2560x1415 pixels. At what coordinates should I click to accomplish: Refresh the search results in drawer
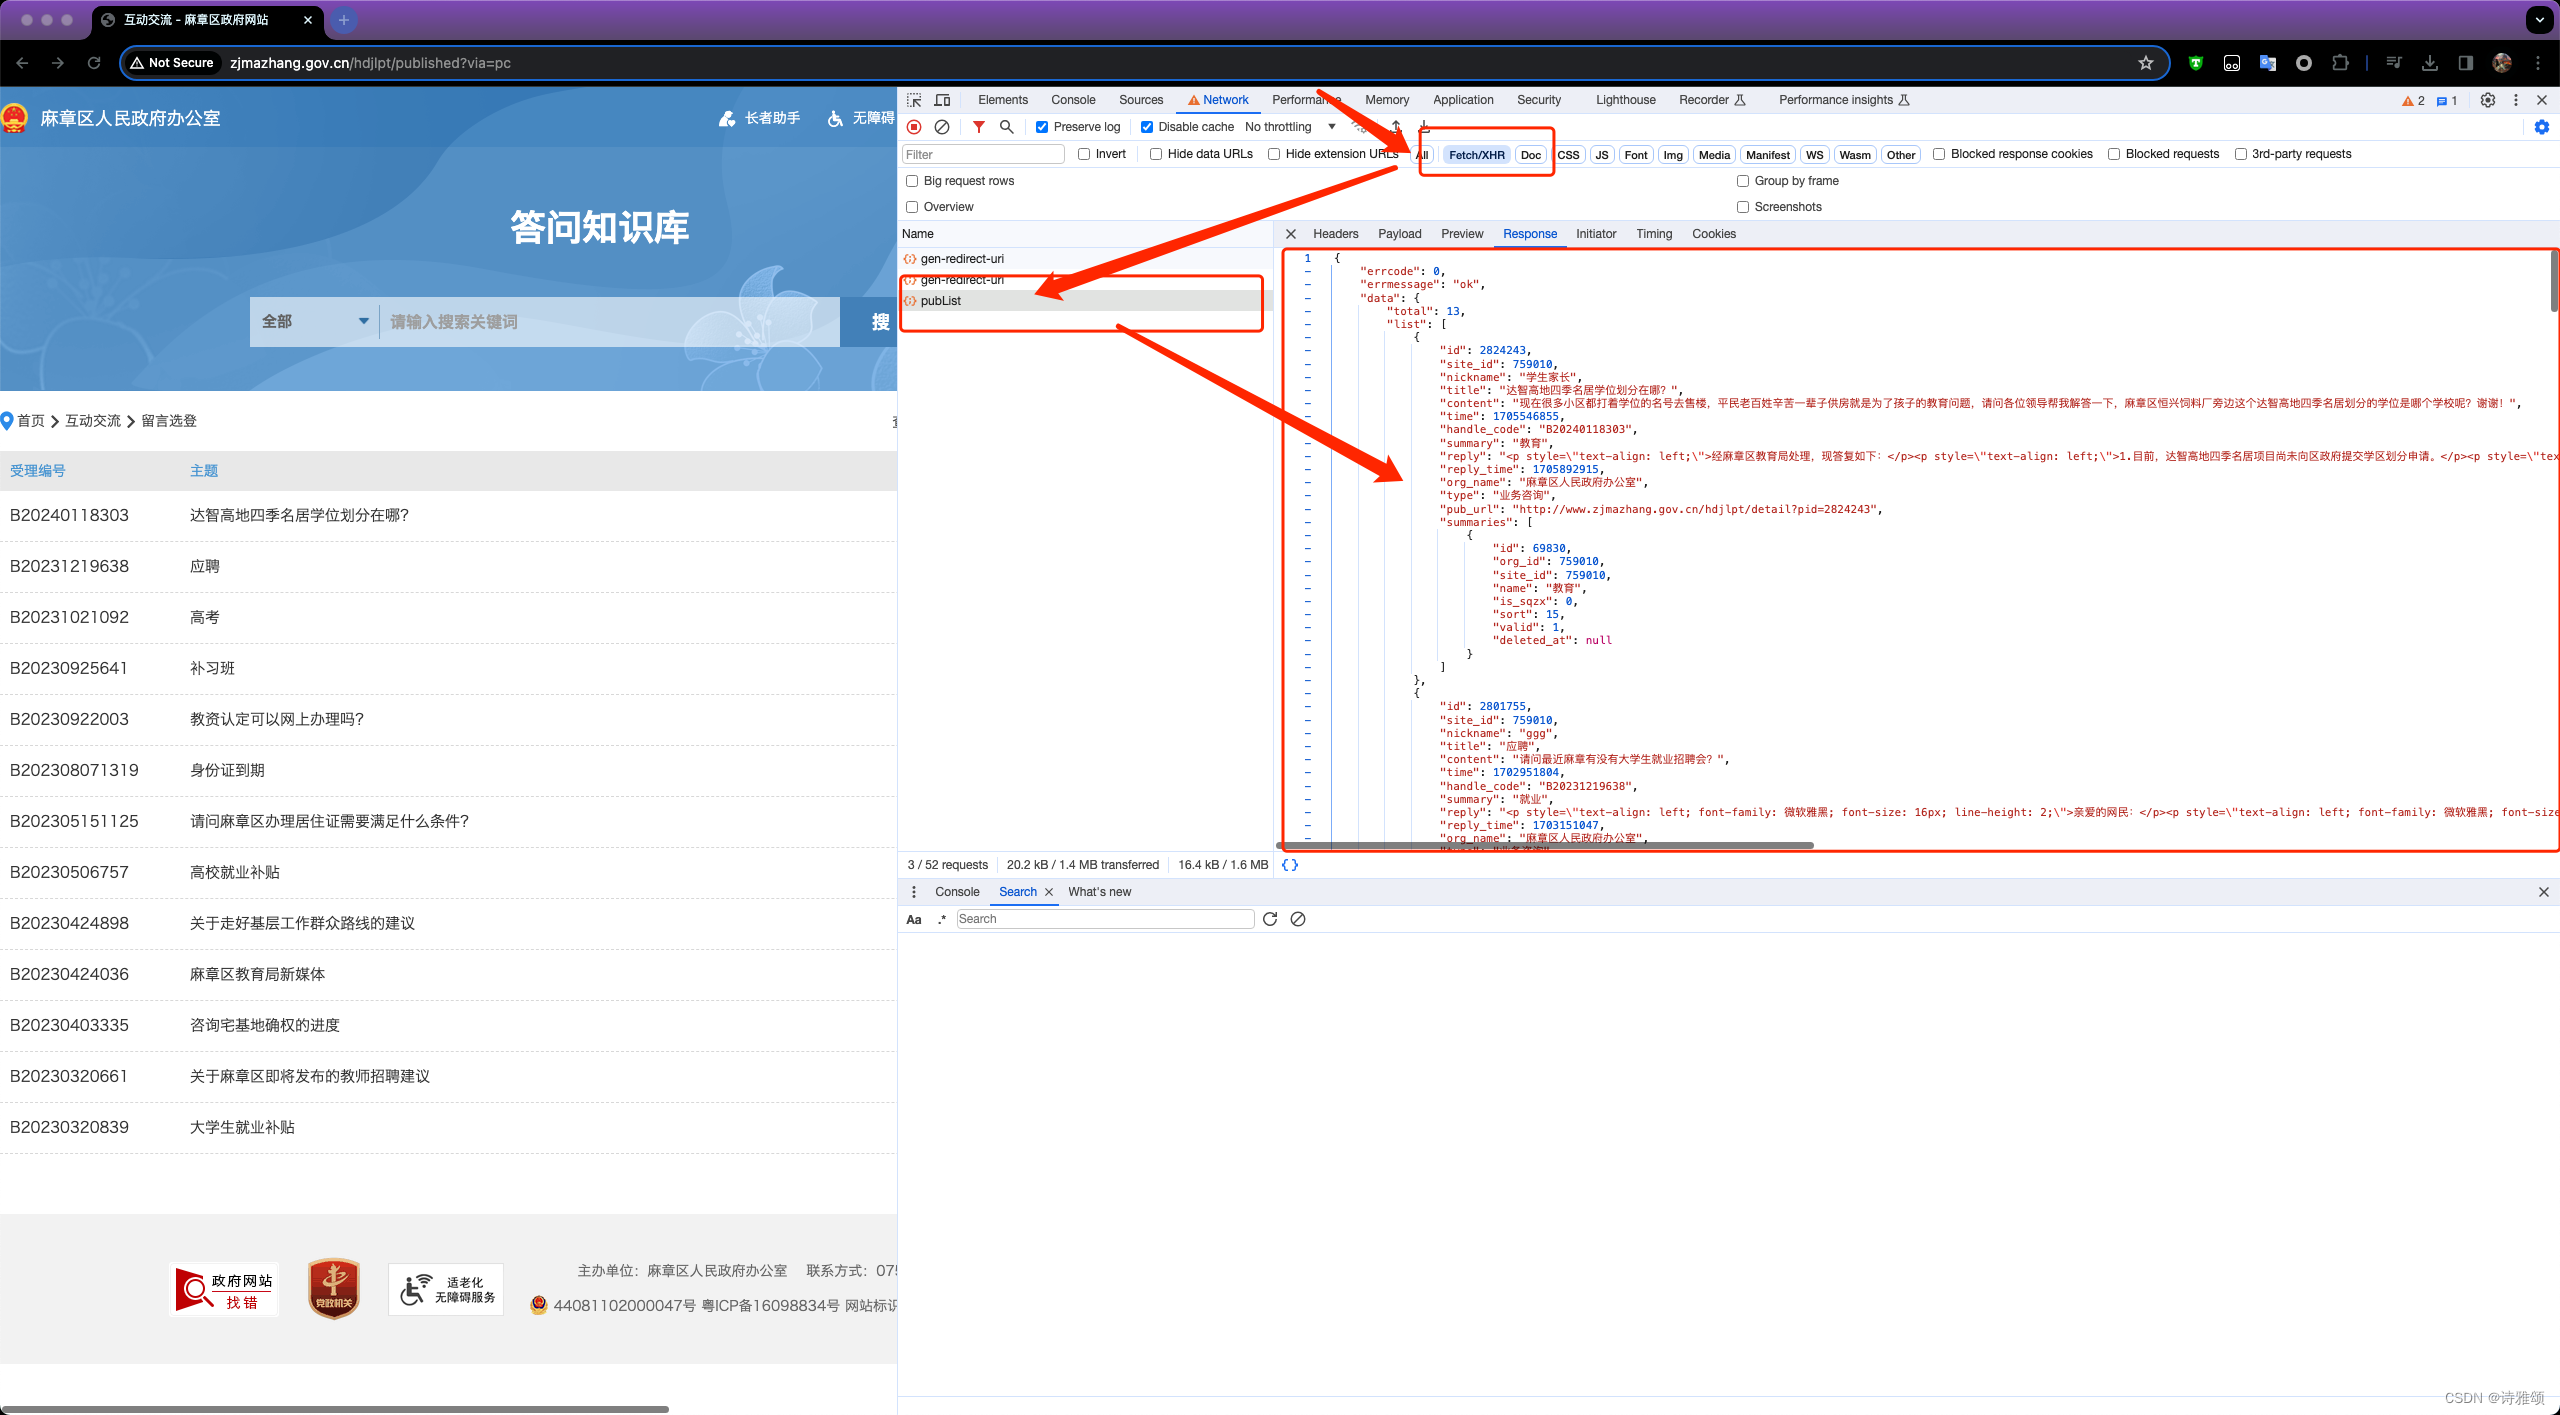(1270, 919)
